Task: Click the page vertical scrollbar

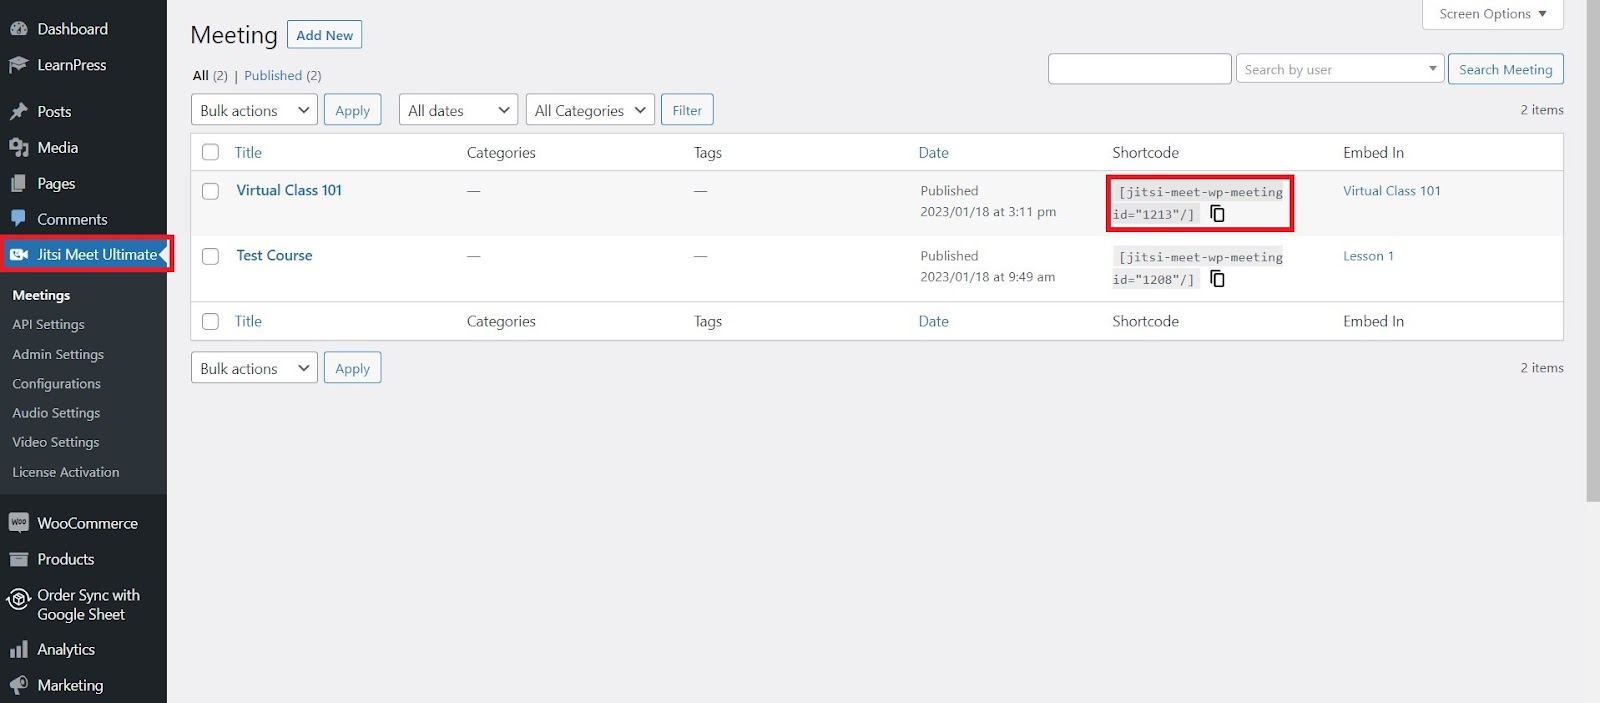Action: point(1593,250)
